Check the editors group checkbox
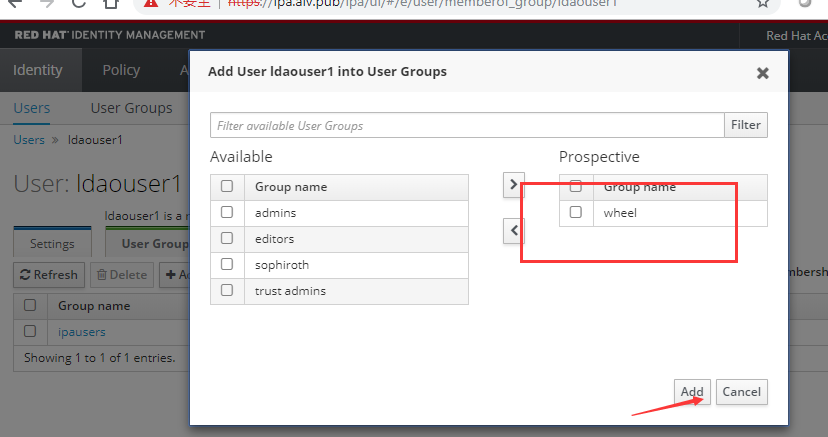 (x=227, y=238)
